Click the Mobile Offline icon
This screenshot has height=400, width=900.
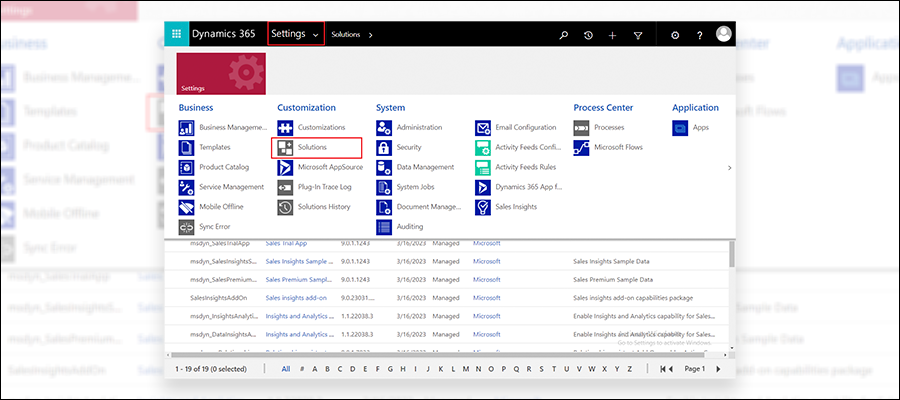pyautogui.click(x=187, y=207)
